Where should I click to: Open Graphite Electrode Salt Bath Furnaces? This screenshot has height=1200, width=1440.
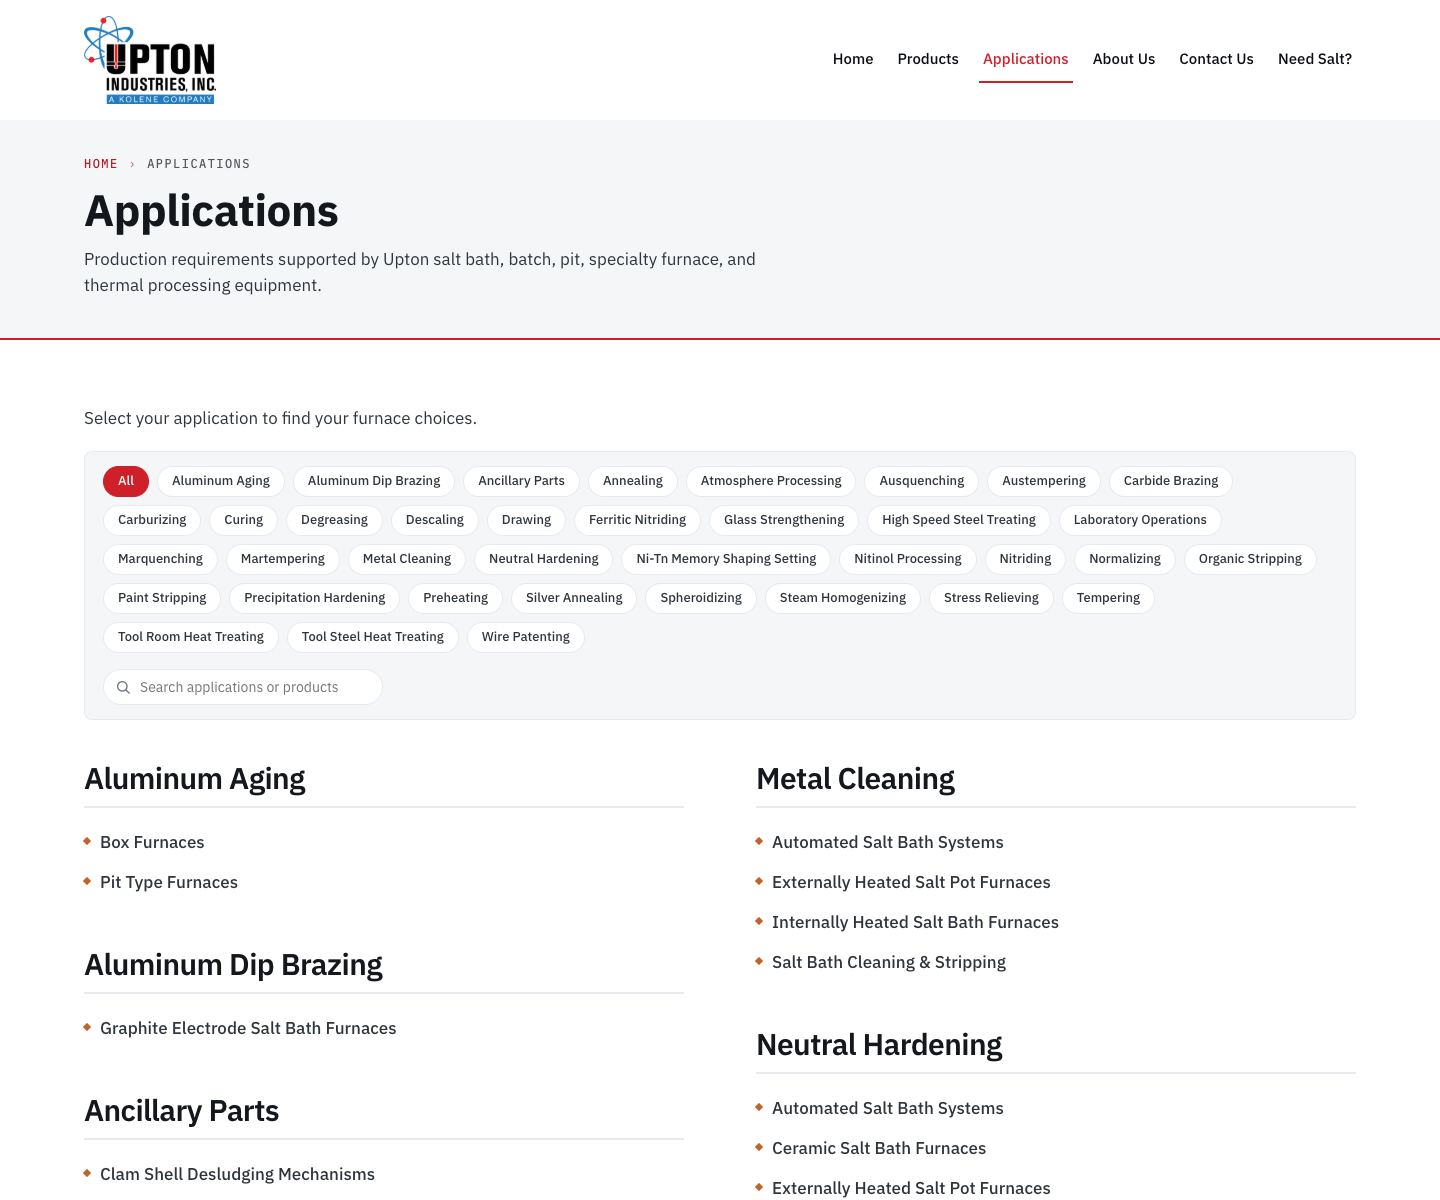coord(248,1028)
